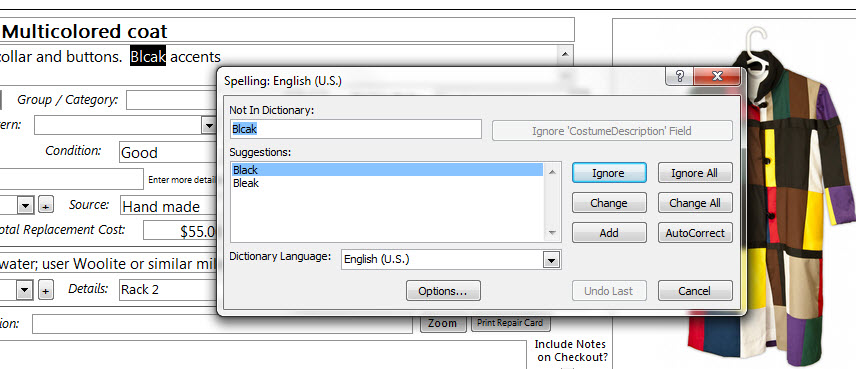This screenshot has width=856, height=369.
Task: Open dropdown left of Details label
Action: [25, 290]
